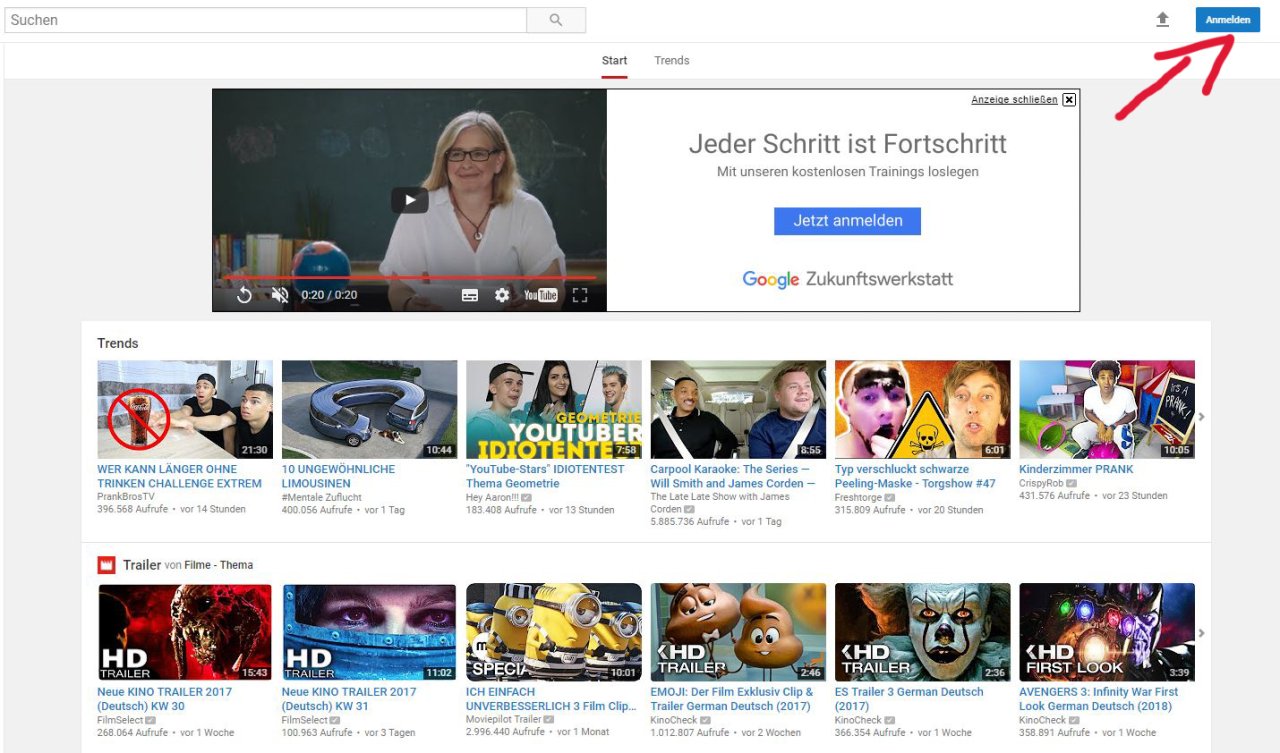Visit the #Mentale Zuflucht channel
Viewport: 1280px width, 753px height.
tap(322, 496)
